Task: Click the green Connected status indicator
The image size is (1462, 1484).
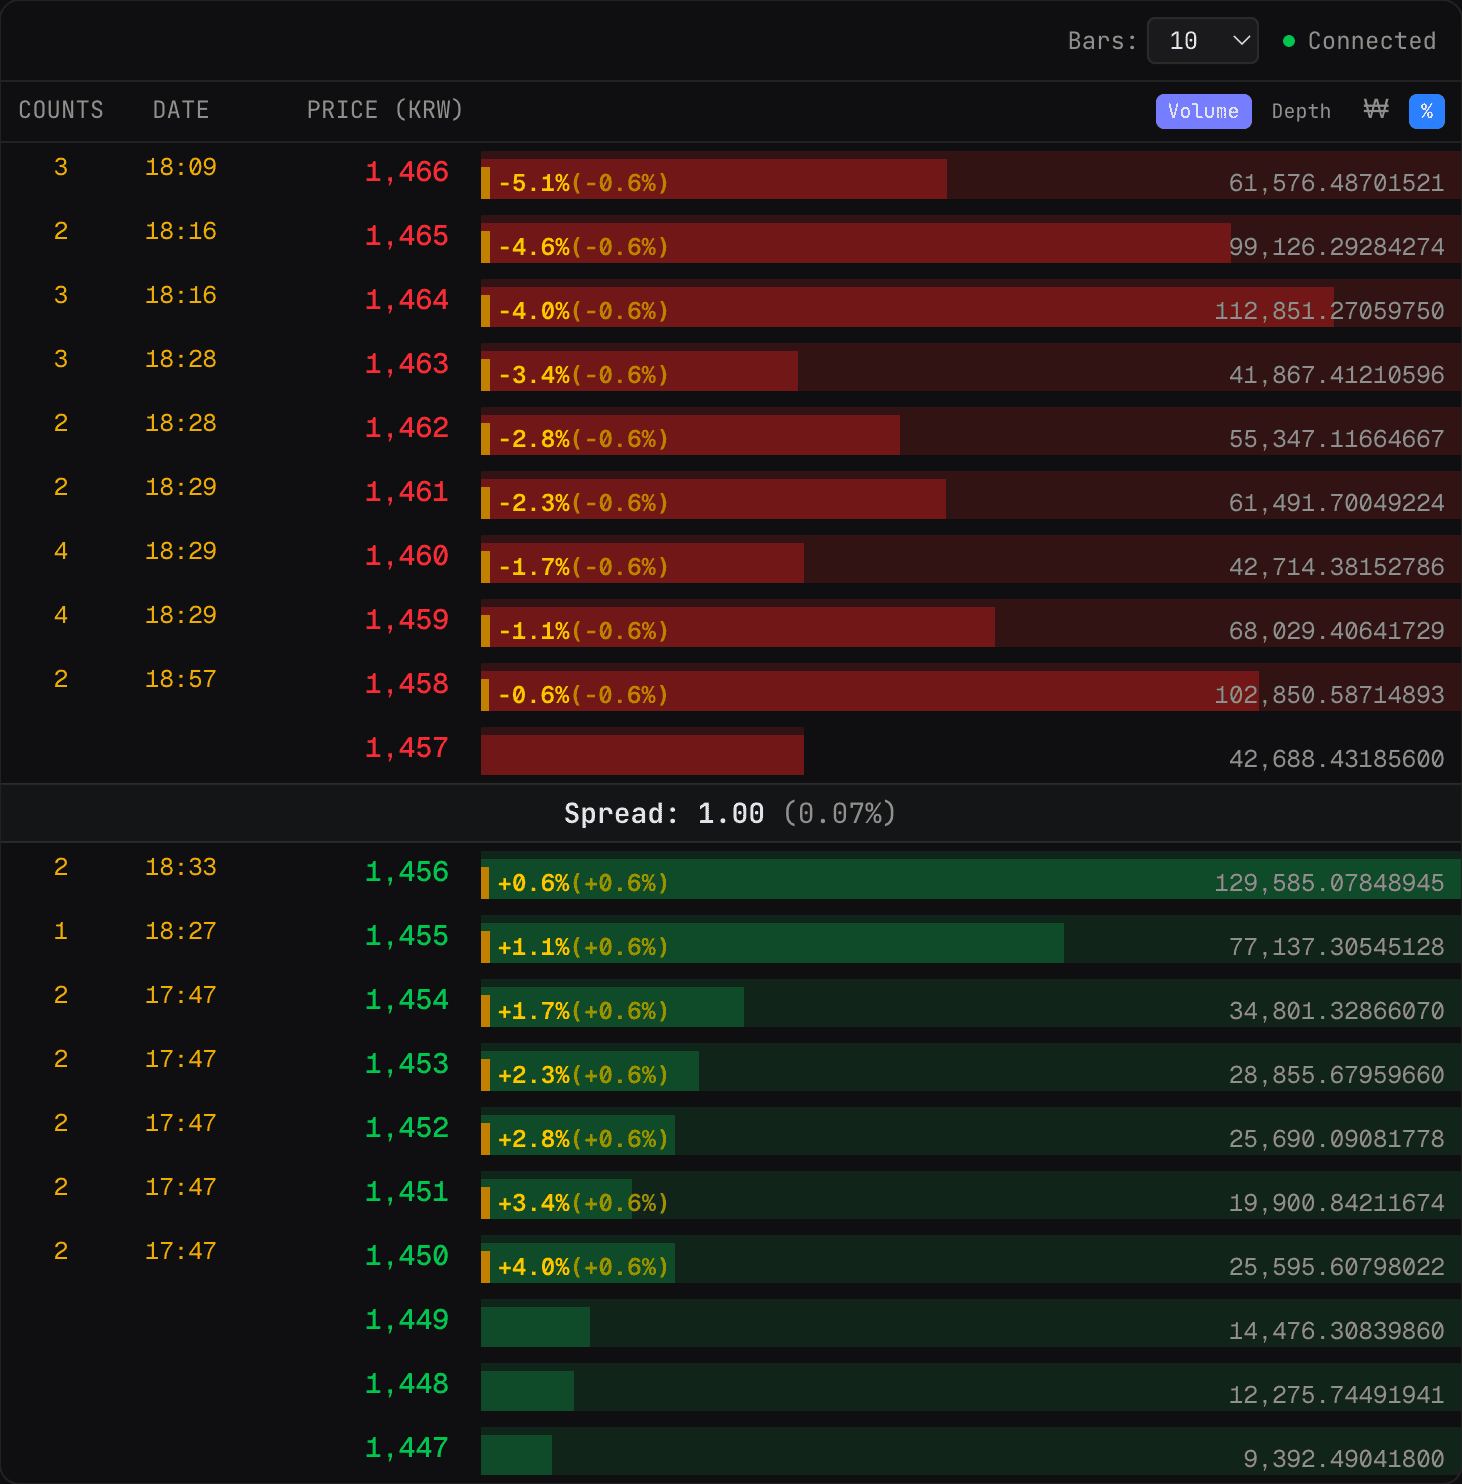Action: (1288, 41)
